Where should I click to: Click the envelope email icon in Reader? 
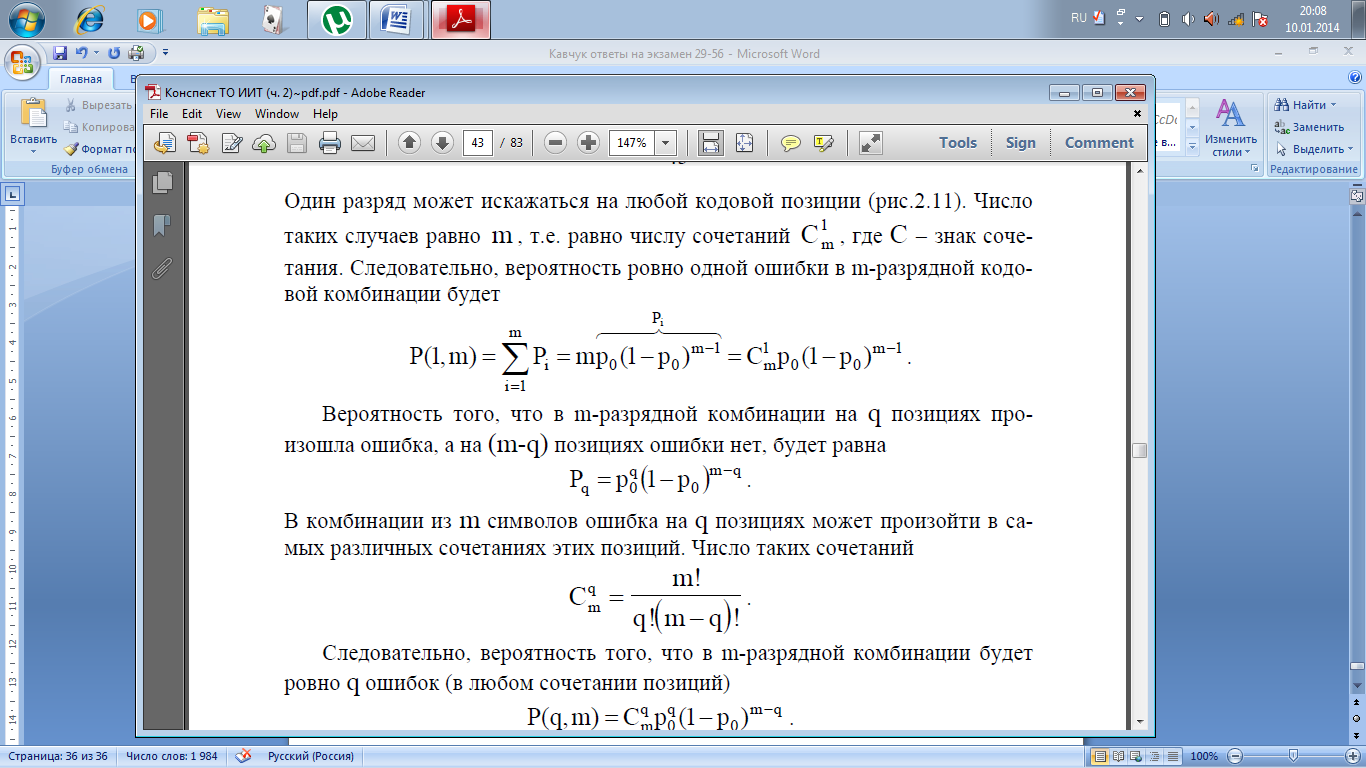tap(362, 143)
